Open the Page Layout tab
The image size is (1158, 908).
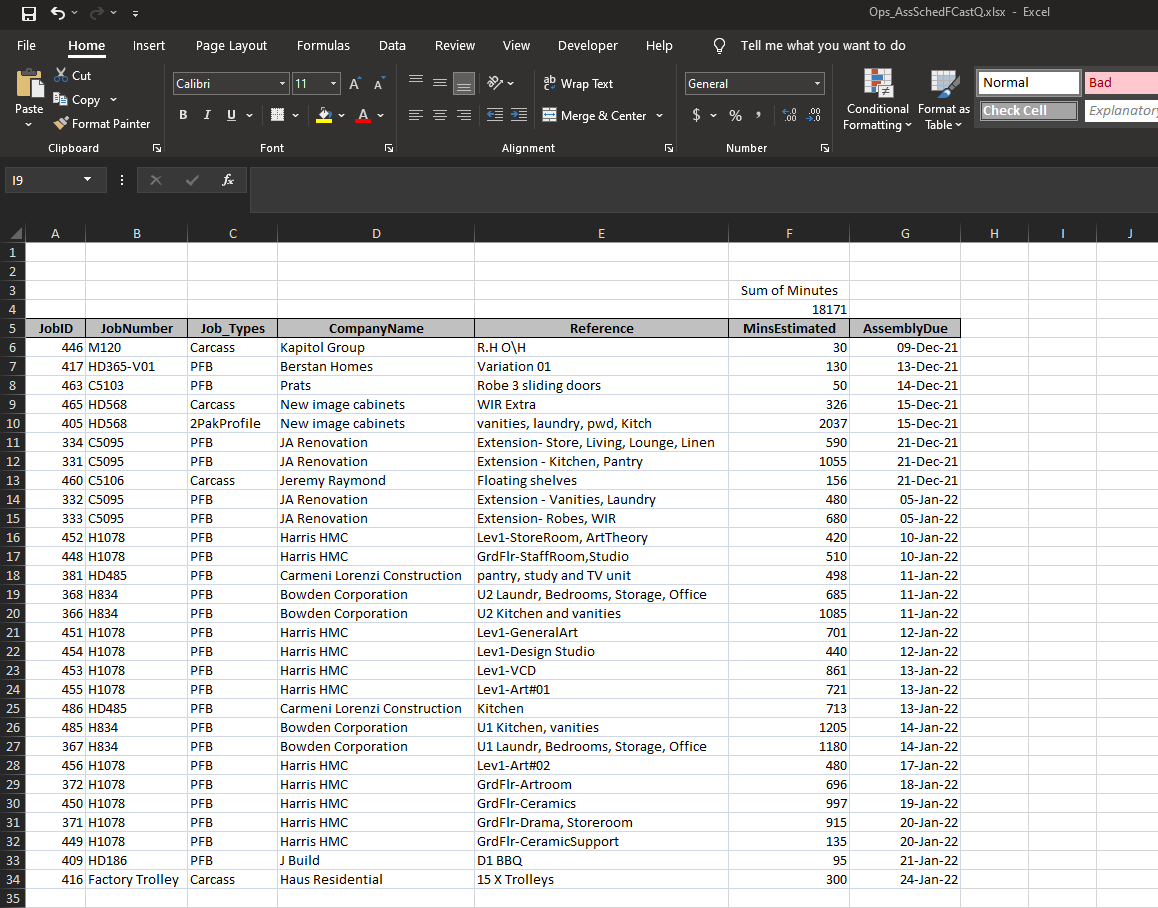pyautogui.click(x=231, y=45)
